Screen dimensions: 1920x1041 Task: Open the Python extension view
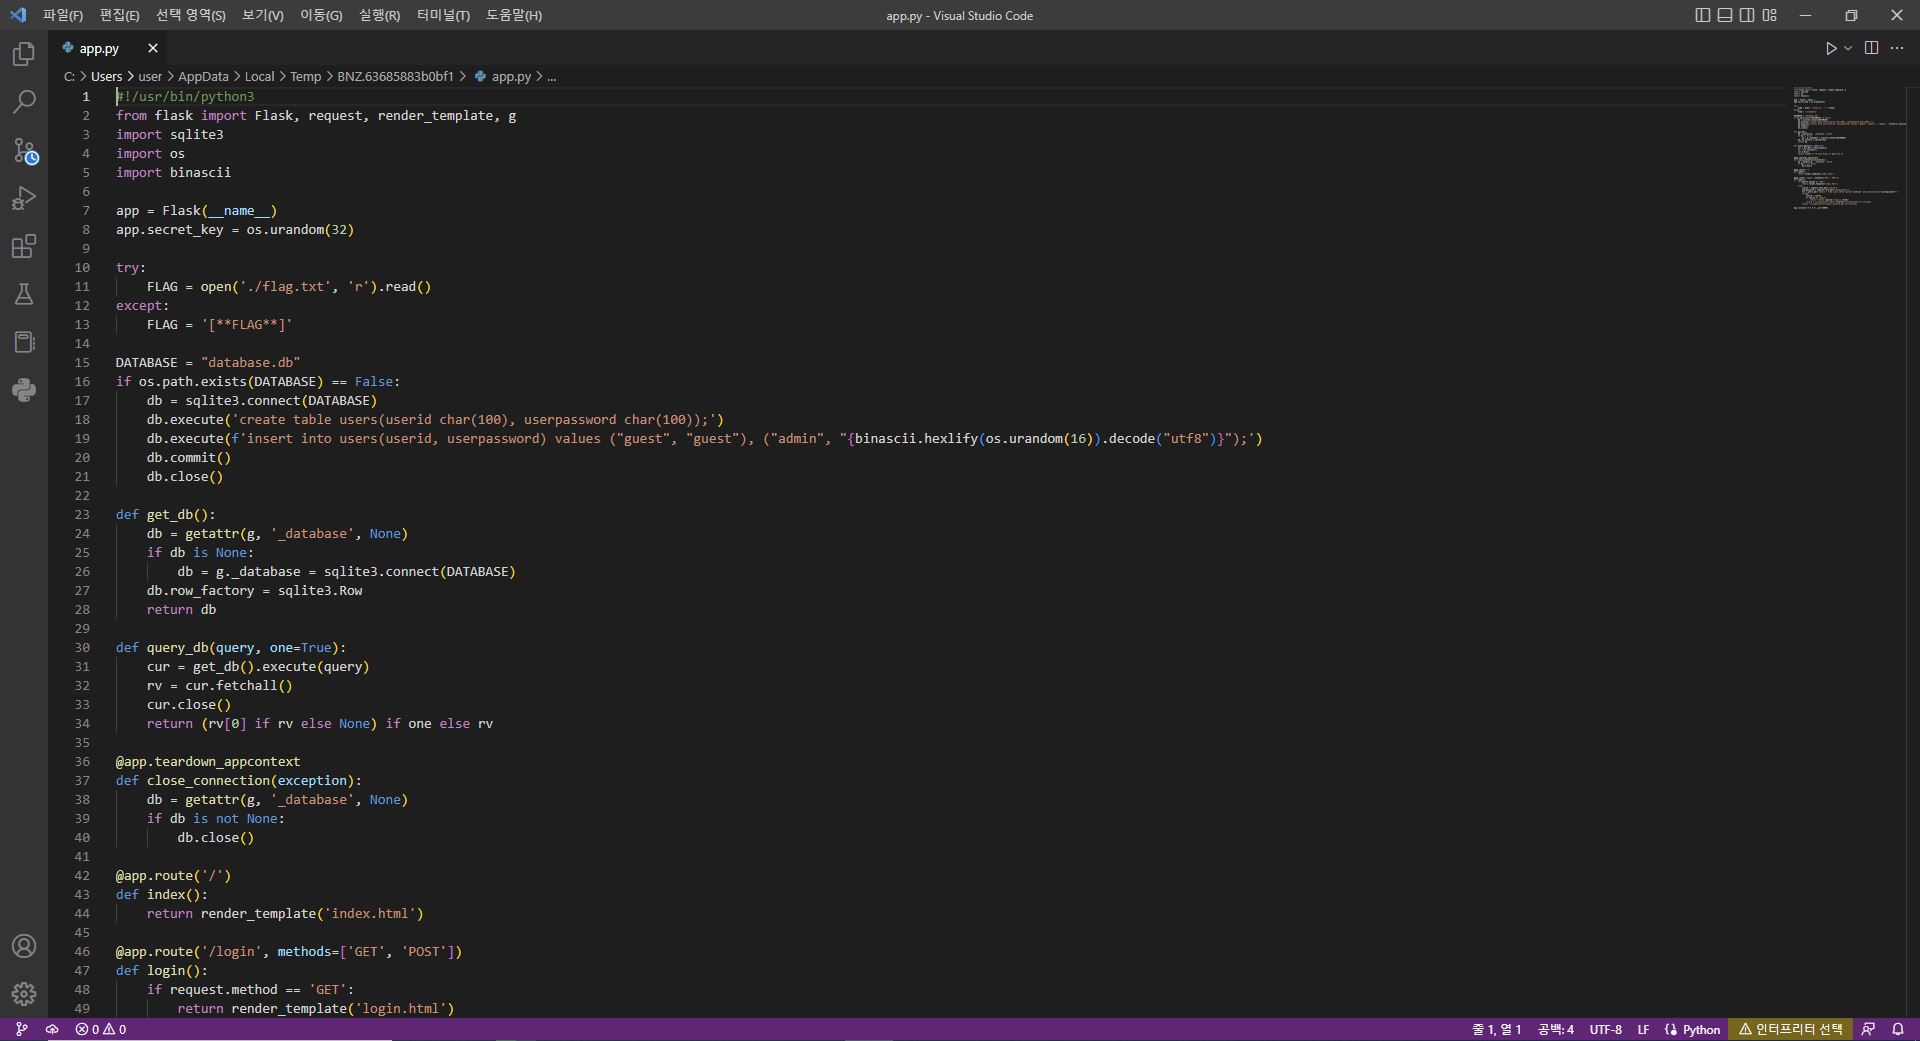24,390
